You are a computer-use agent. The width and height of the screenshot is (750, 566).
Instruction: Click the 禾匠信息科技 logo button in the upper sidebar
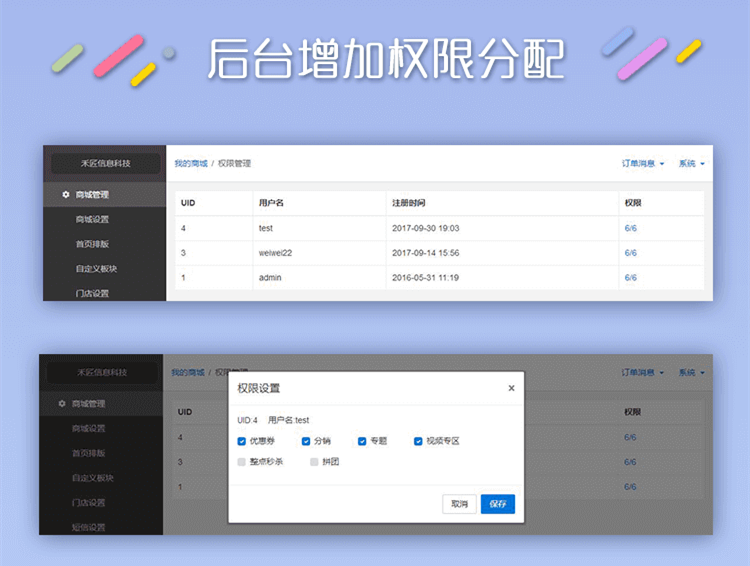click(x=105, y=163)
